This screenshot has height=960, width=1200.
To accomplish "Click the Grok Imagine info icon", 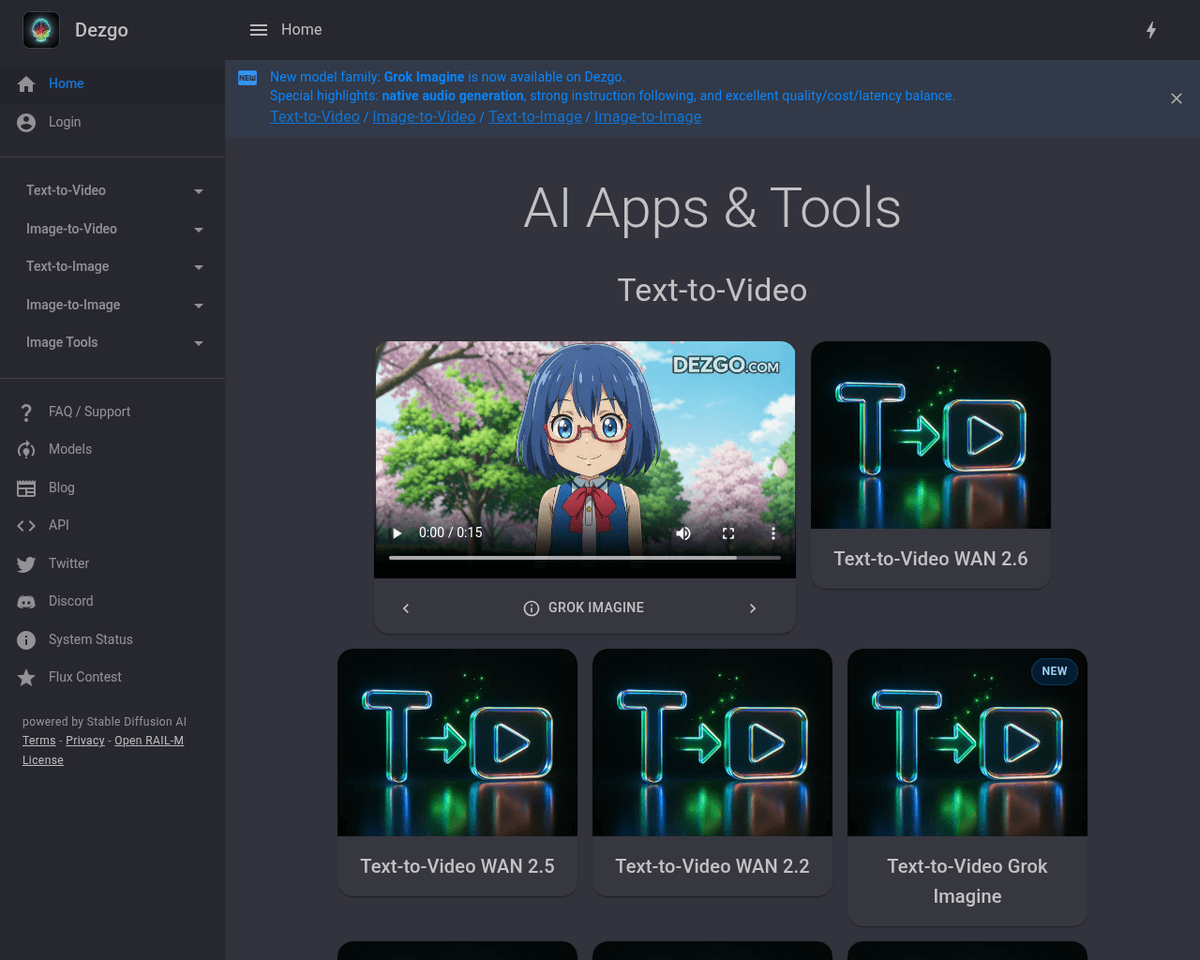I will (532, 608).
